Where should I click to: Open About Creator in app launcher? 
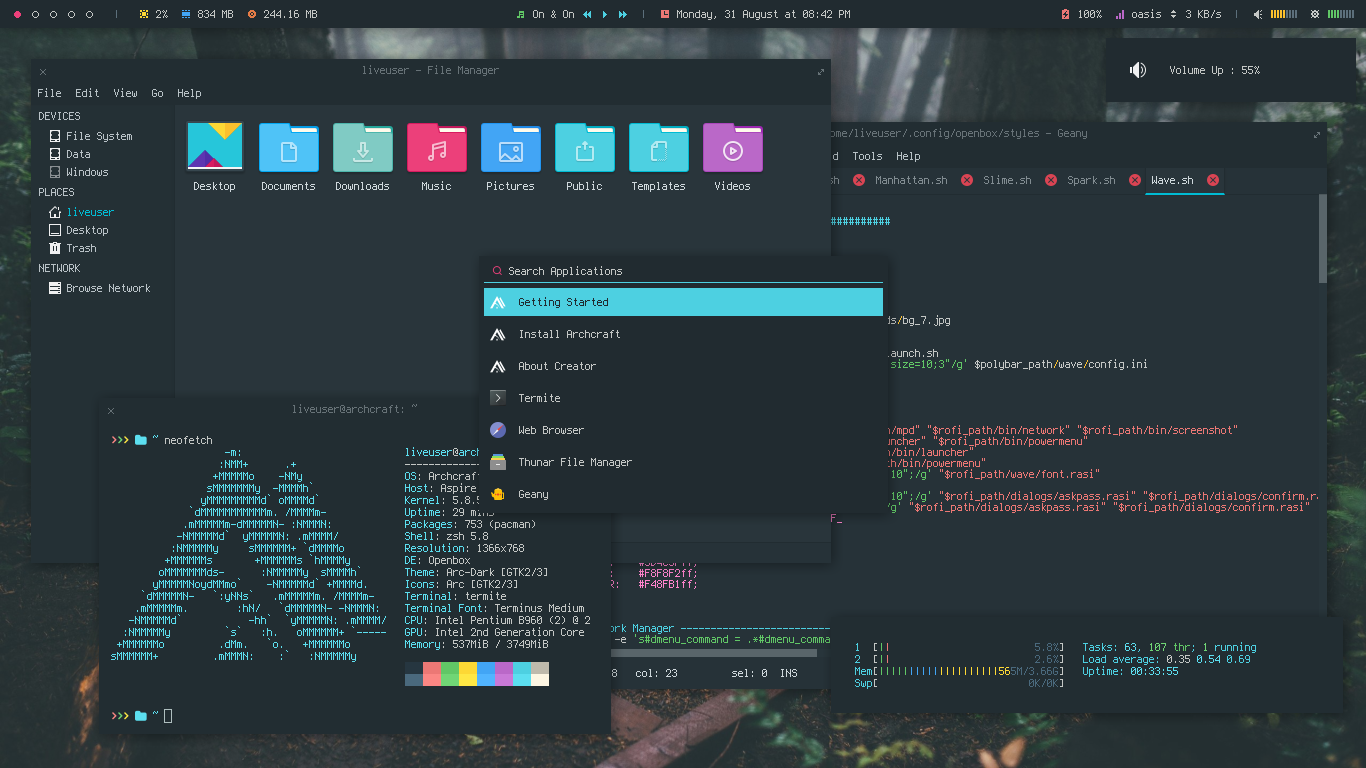coord(683,366)
